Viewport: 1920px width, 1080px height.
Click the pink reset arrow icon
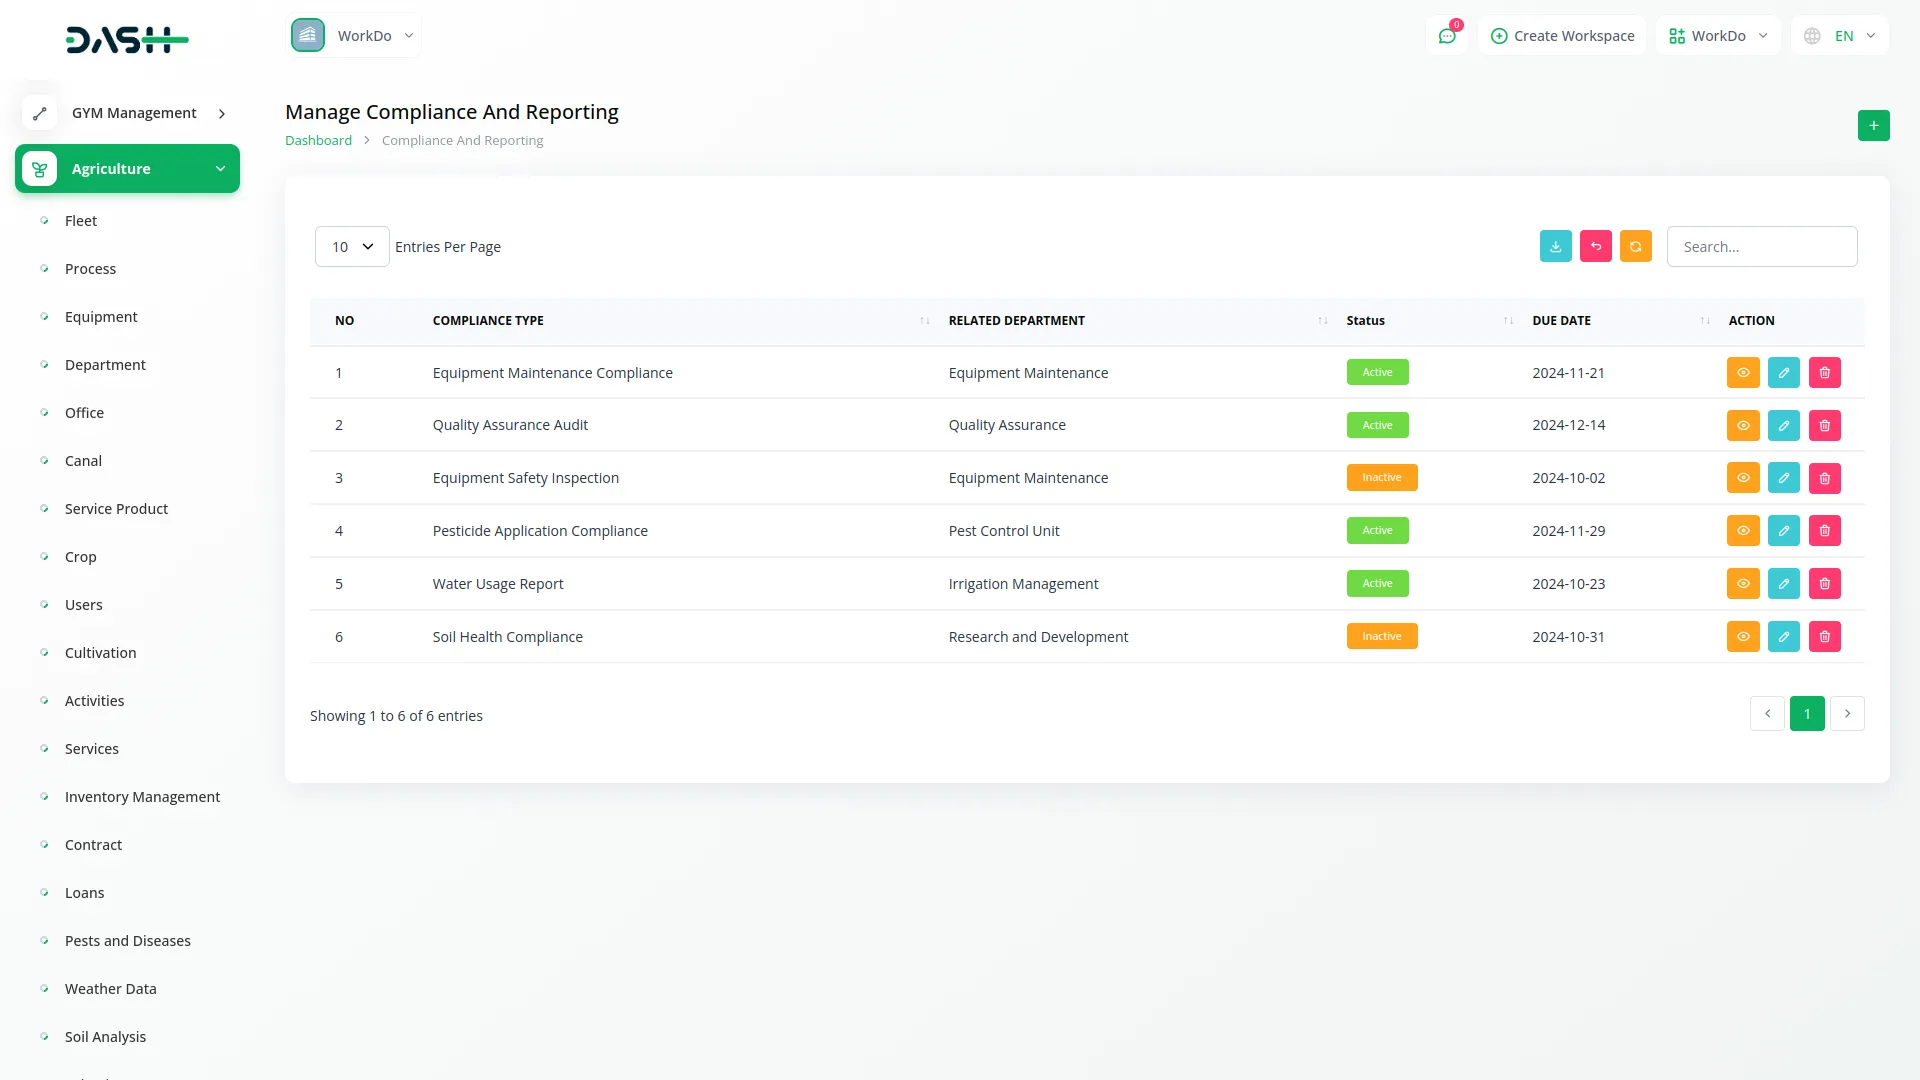1595,246
